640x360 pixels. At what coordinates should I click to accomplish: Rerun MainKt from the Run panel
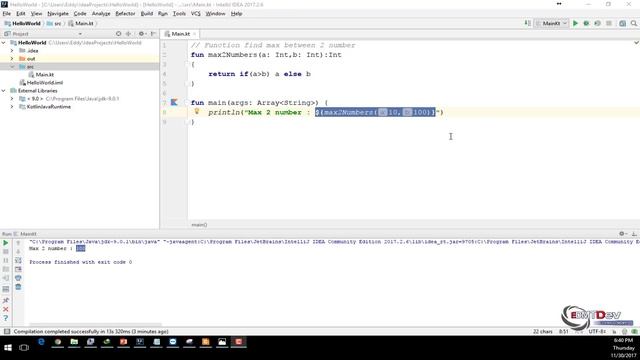pos(6,243)
